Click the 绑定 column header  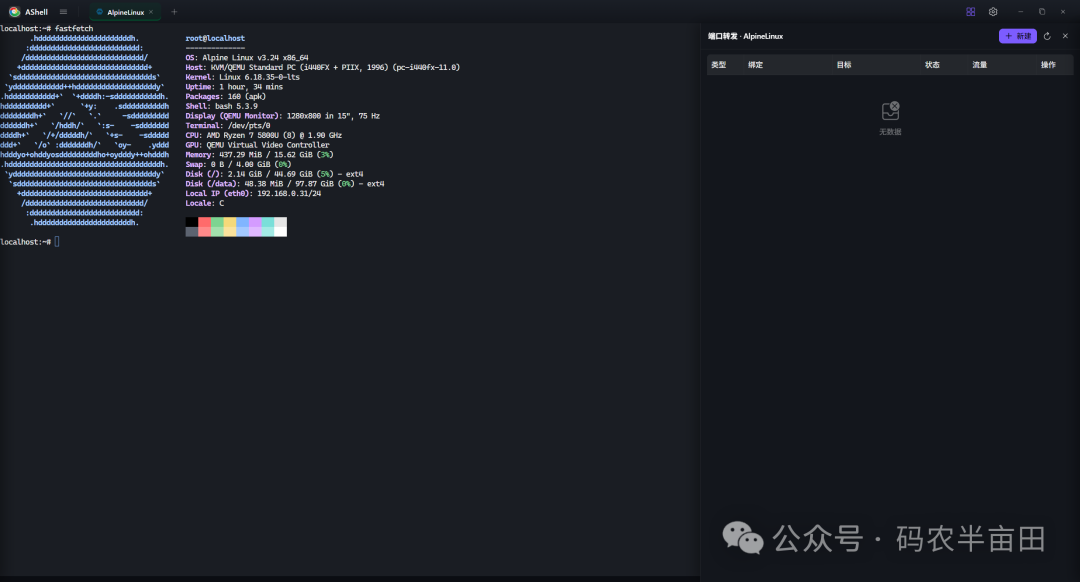pyautogui.click(x=756, y=65)
